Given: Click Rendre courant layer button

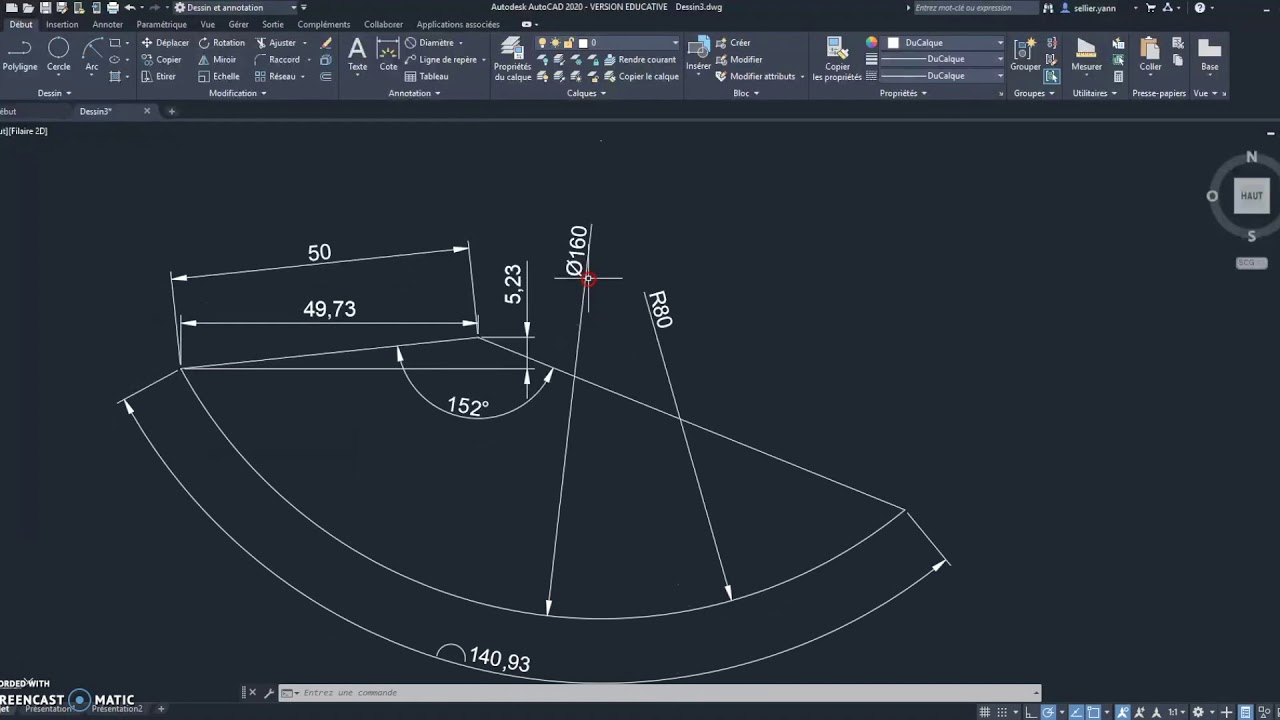Looking at the screenshot, I should click(x=640, y=60).
